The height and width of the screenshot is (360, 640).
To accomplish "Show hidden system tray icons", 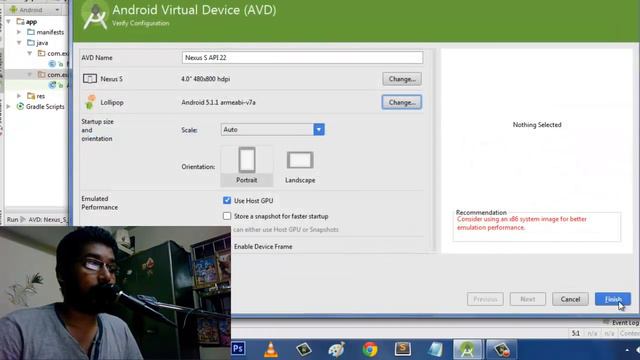I will pyautogui.click(x=627, y=350).
